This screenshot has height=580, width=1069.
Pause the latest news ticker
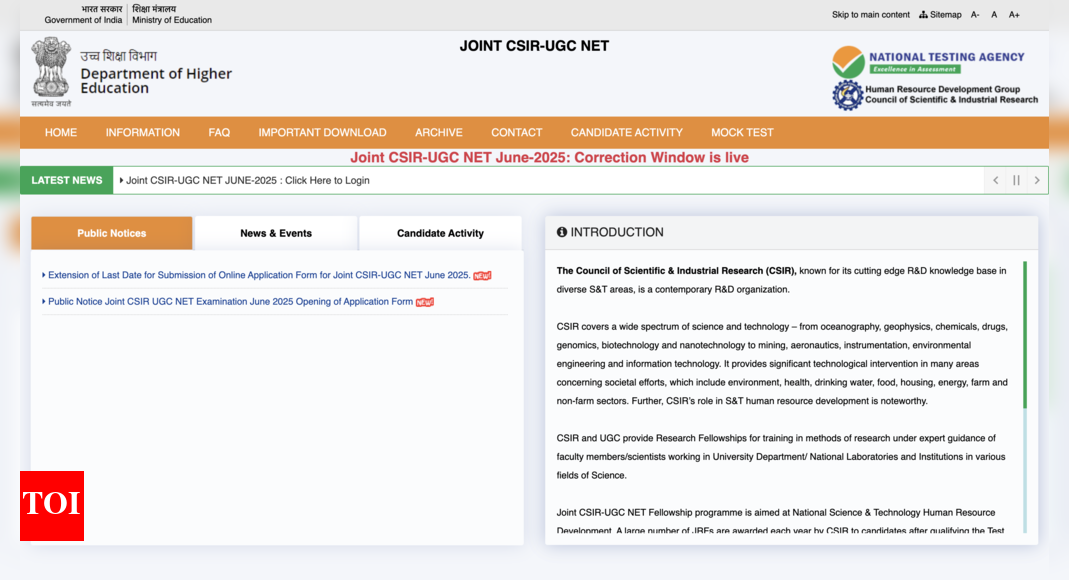(x=1016, y=180)
